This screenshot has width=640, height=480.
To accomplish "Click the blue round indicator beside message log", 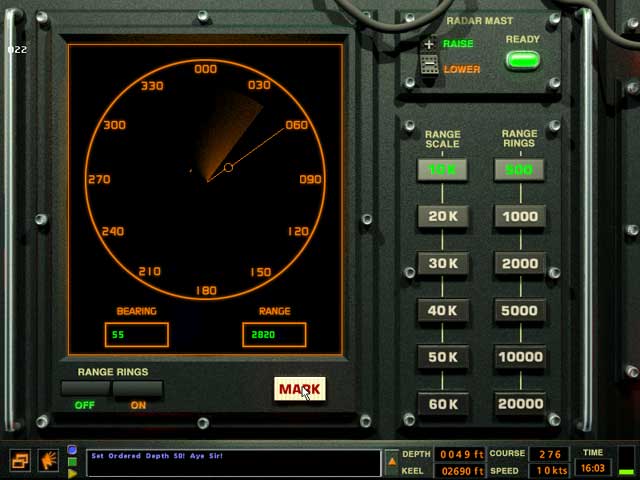I will tap(73, 450).
